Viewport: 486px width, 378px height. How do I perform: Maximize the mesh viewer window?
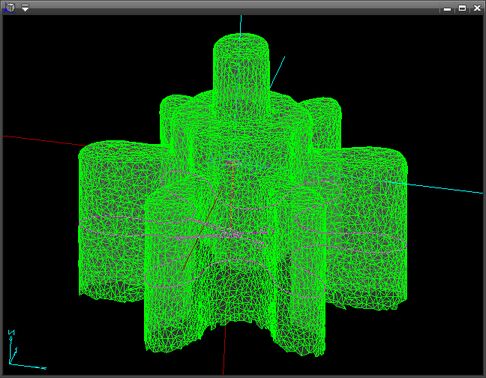(462, 8)
